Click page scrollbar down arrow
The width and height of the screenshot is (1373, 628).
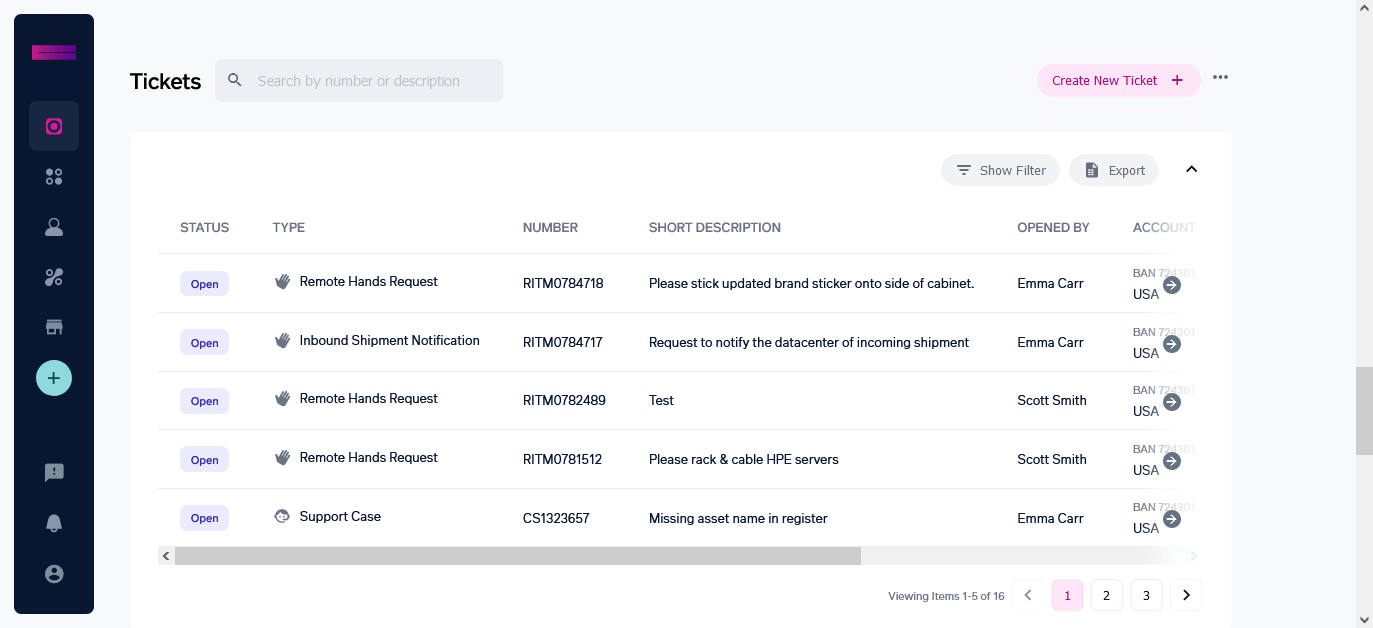coord(1364,619)
